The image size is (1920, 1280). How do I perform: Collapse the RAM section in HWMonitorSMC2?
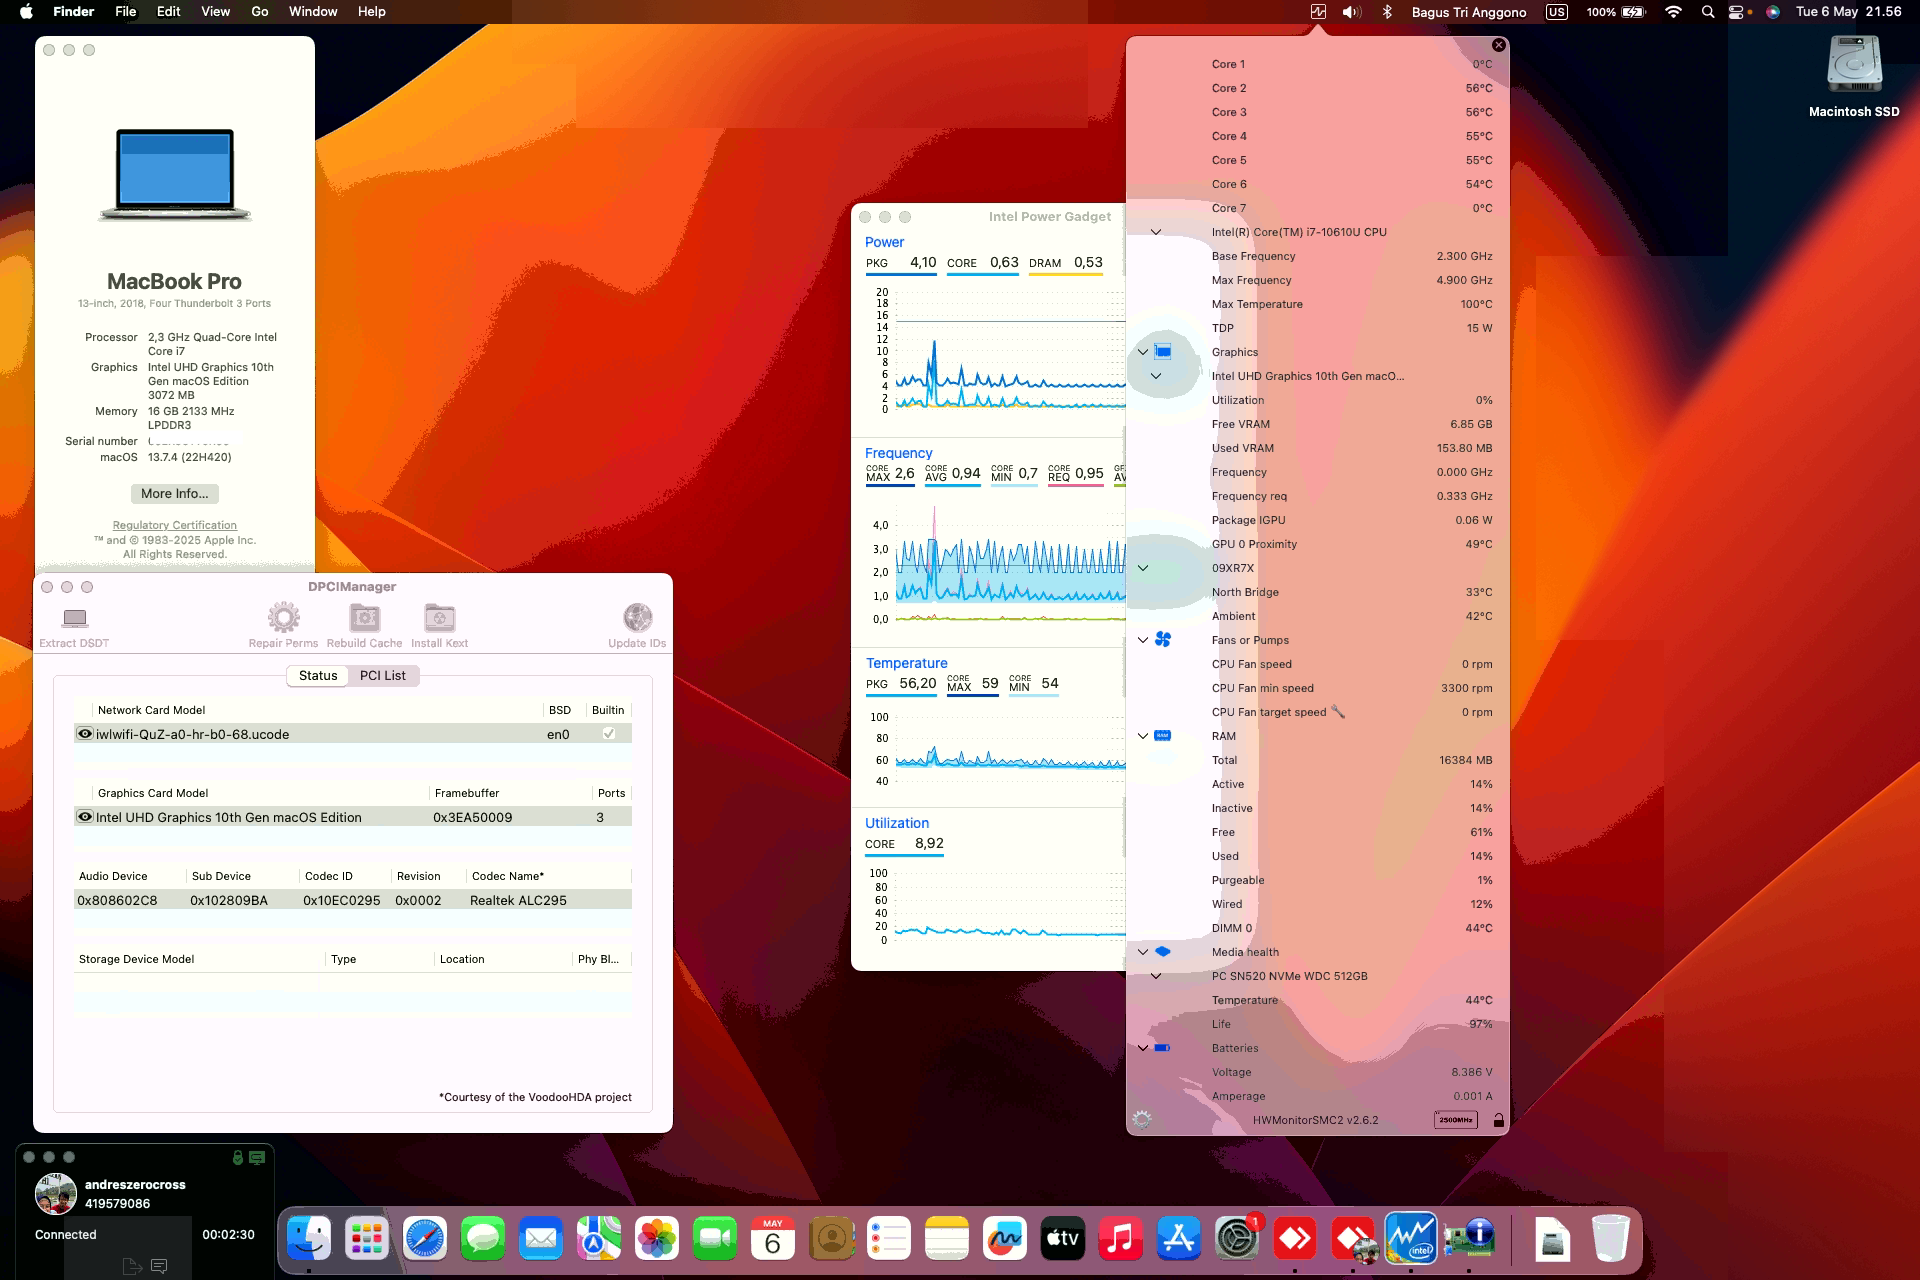(x=1142, y=736)
